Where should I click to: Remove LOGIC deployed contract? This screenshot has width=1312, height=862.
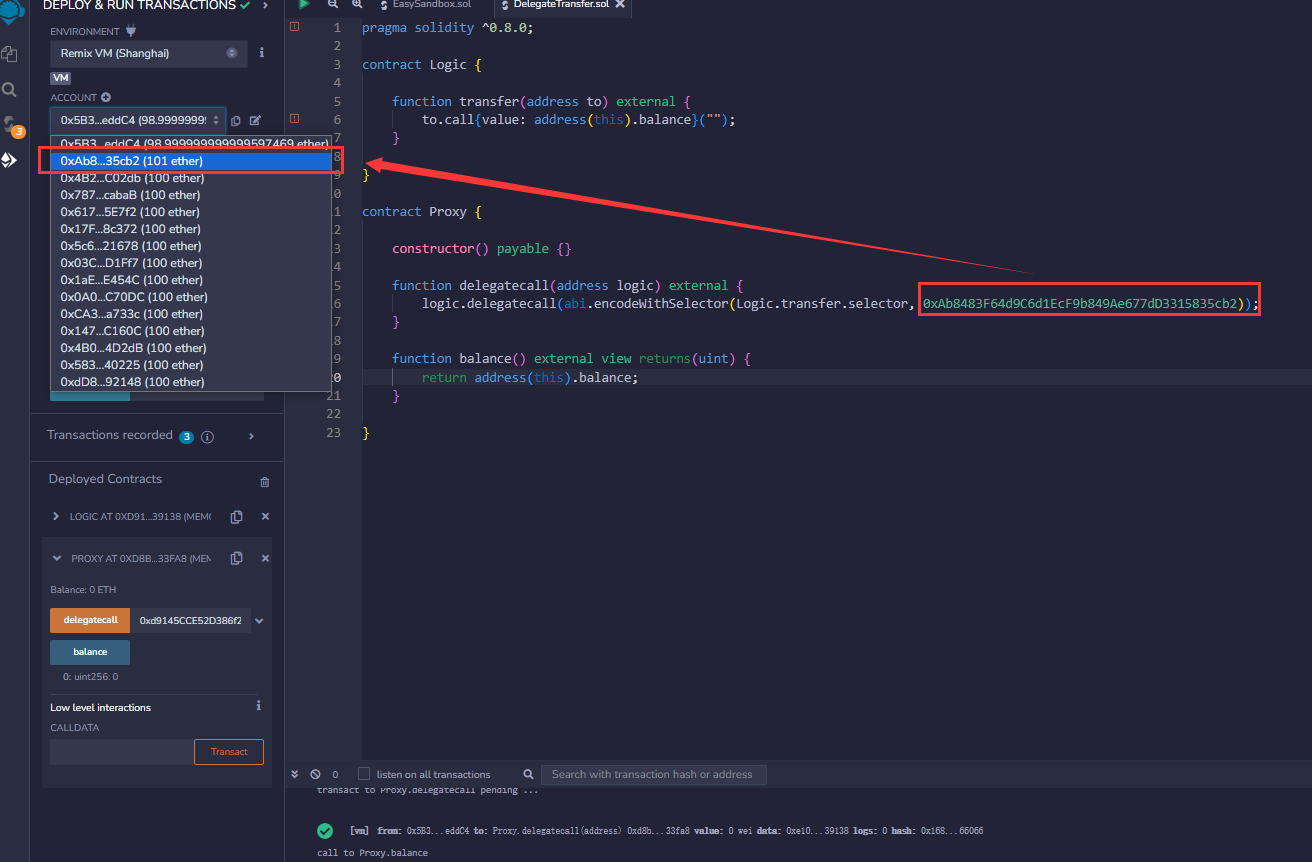point(265,517)
